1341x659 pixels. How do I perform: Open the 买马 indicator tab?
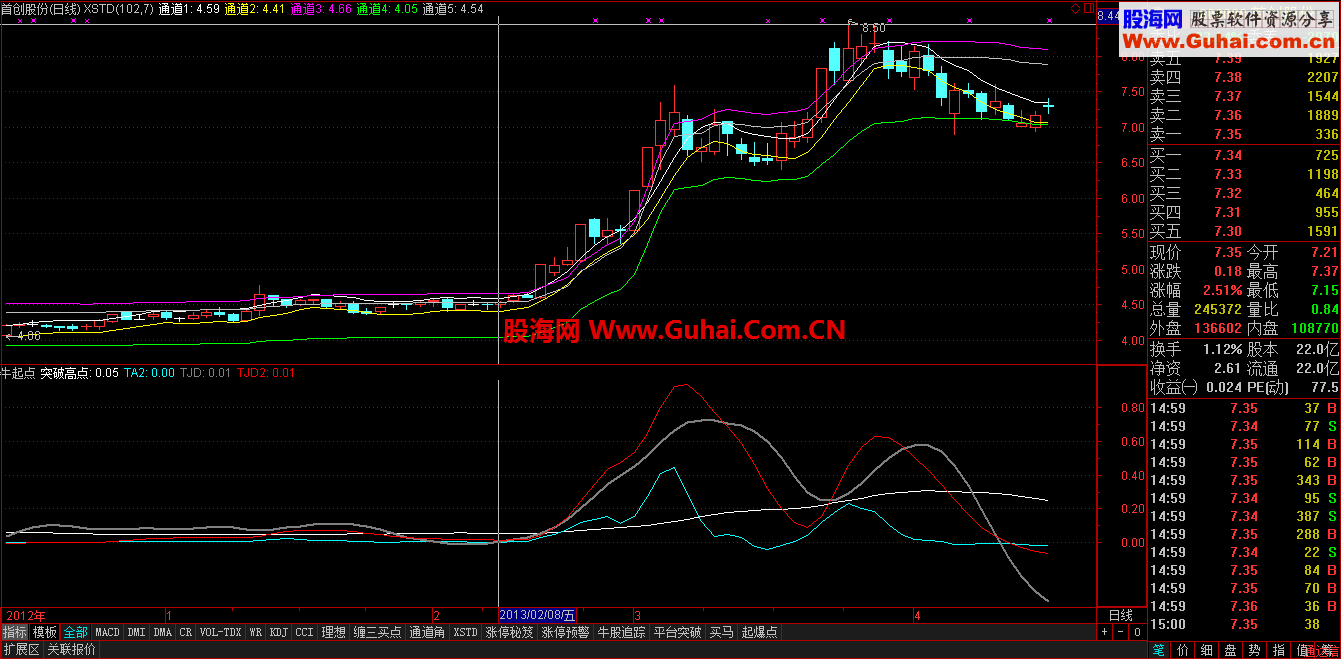click(721, 632)
